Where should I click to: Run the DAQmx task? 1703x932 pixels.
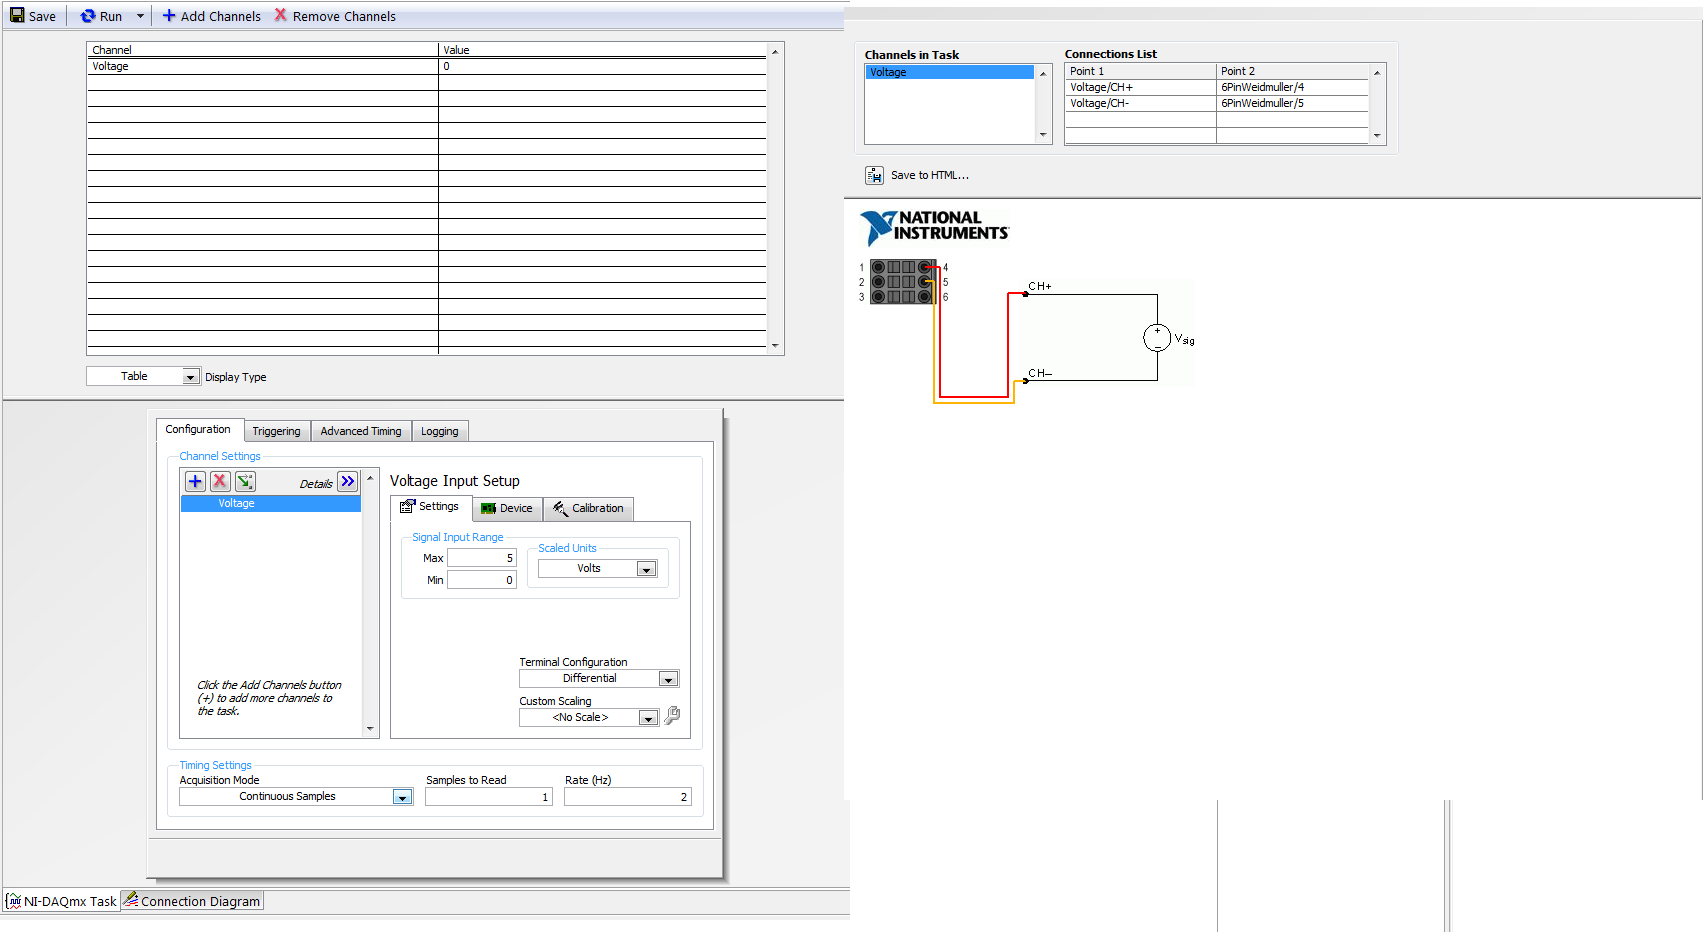click(x=100, y=16)
